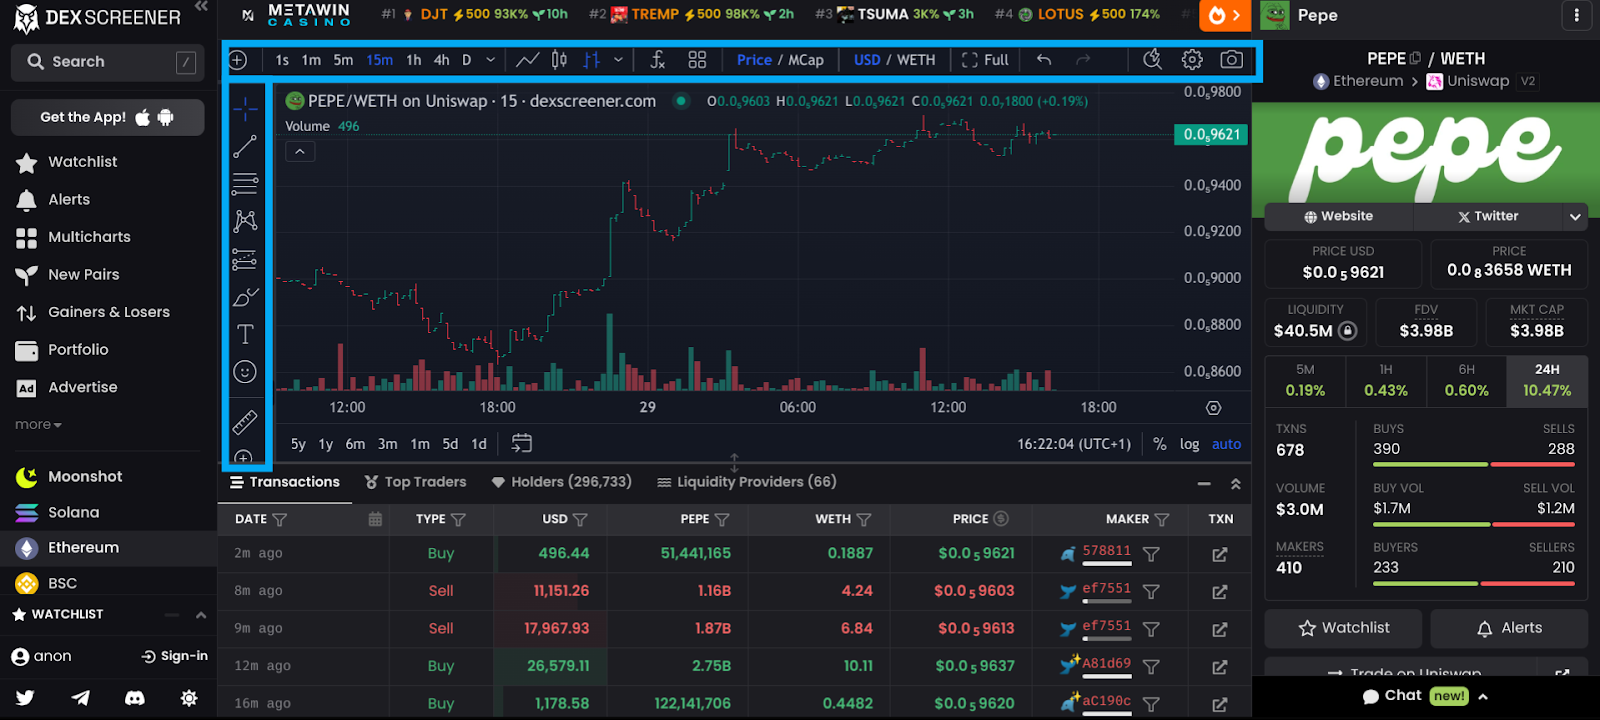Select the patterns drawing tool

coord(245,221)
